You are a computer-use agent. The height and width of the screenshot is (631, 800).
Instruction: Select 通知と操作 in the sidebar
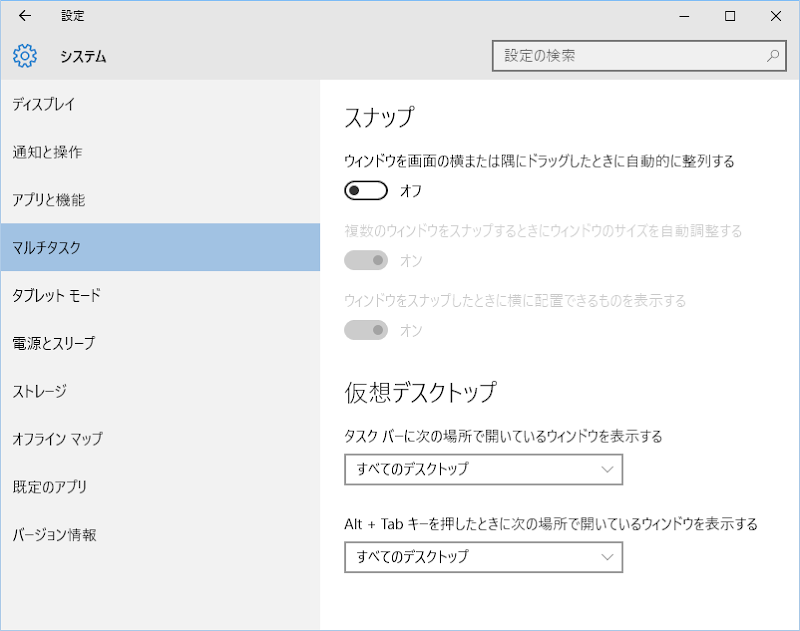47,152
